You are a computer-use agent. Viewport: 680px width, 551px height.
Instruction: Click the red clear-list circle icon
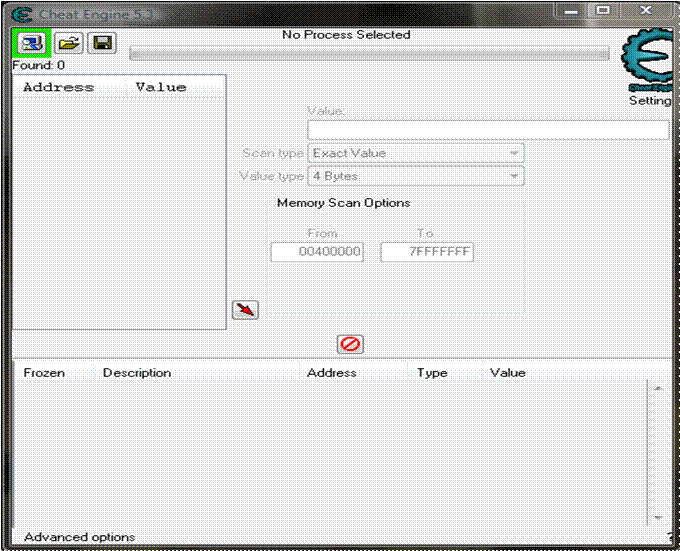point(350,344)
